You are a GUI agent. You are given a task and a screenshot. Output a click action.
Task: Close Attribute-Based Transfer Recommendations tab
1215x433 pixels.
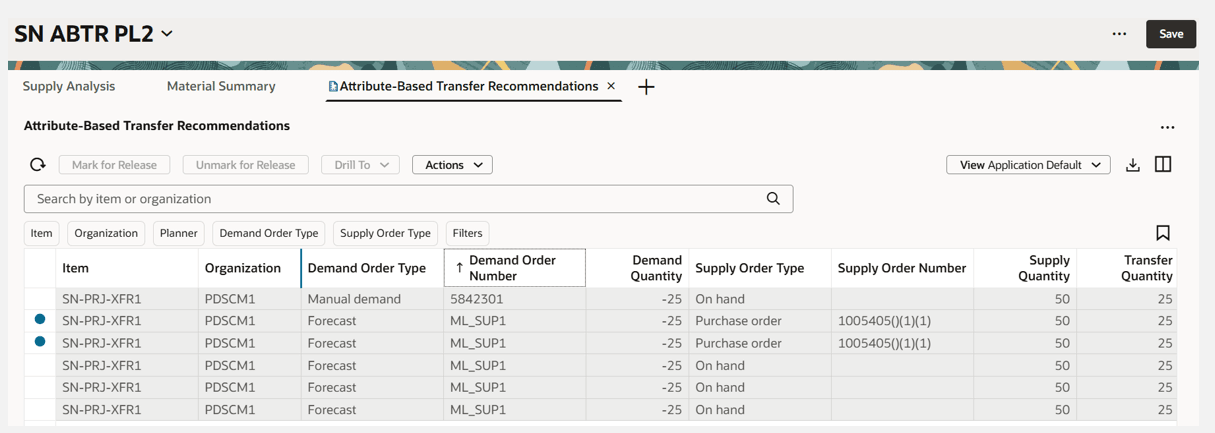tap(611, 86)
